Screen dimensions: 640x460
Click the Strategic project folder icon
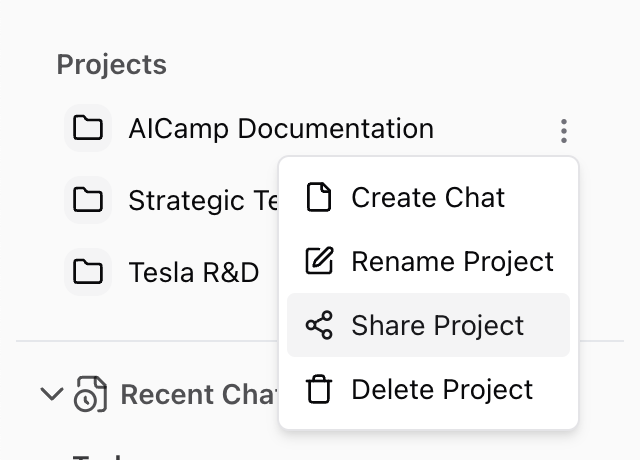click(x=88, y=200)
